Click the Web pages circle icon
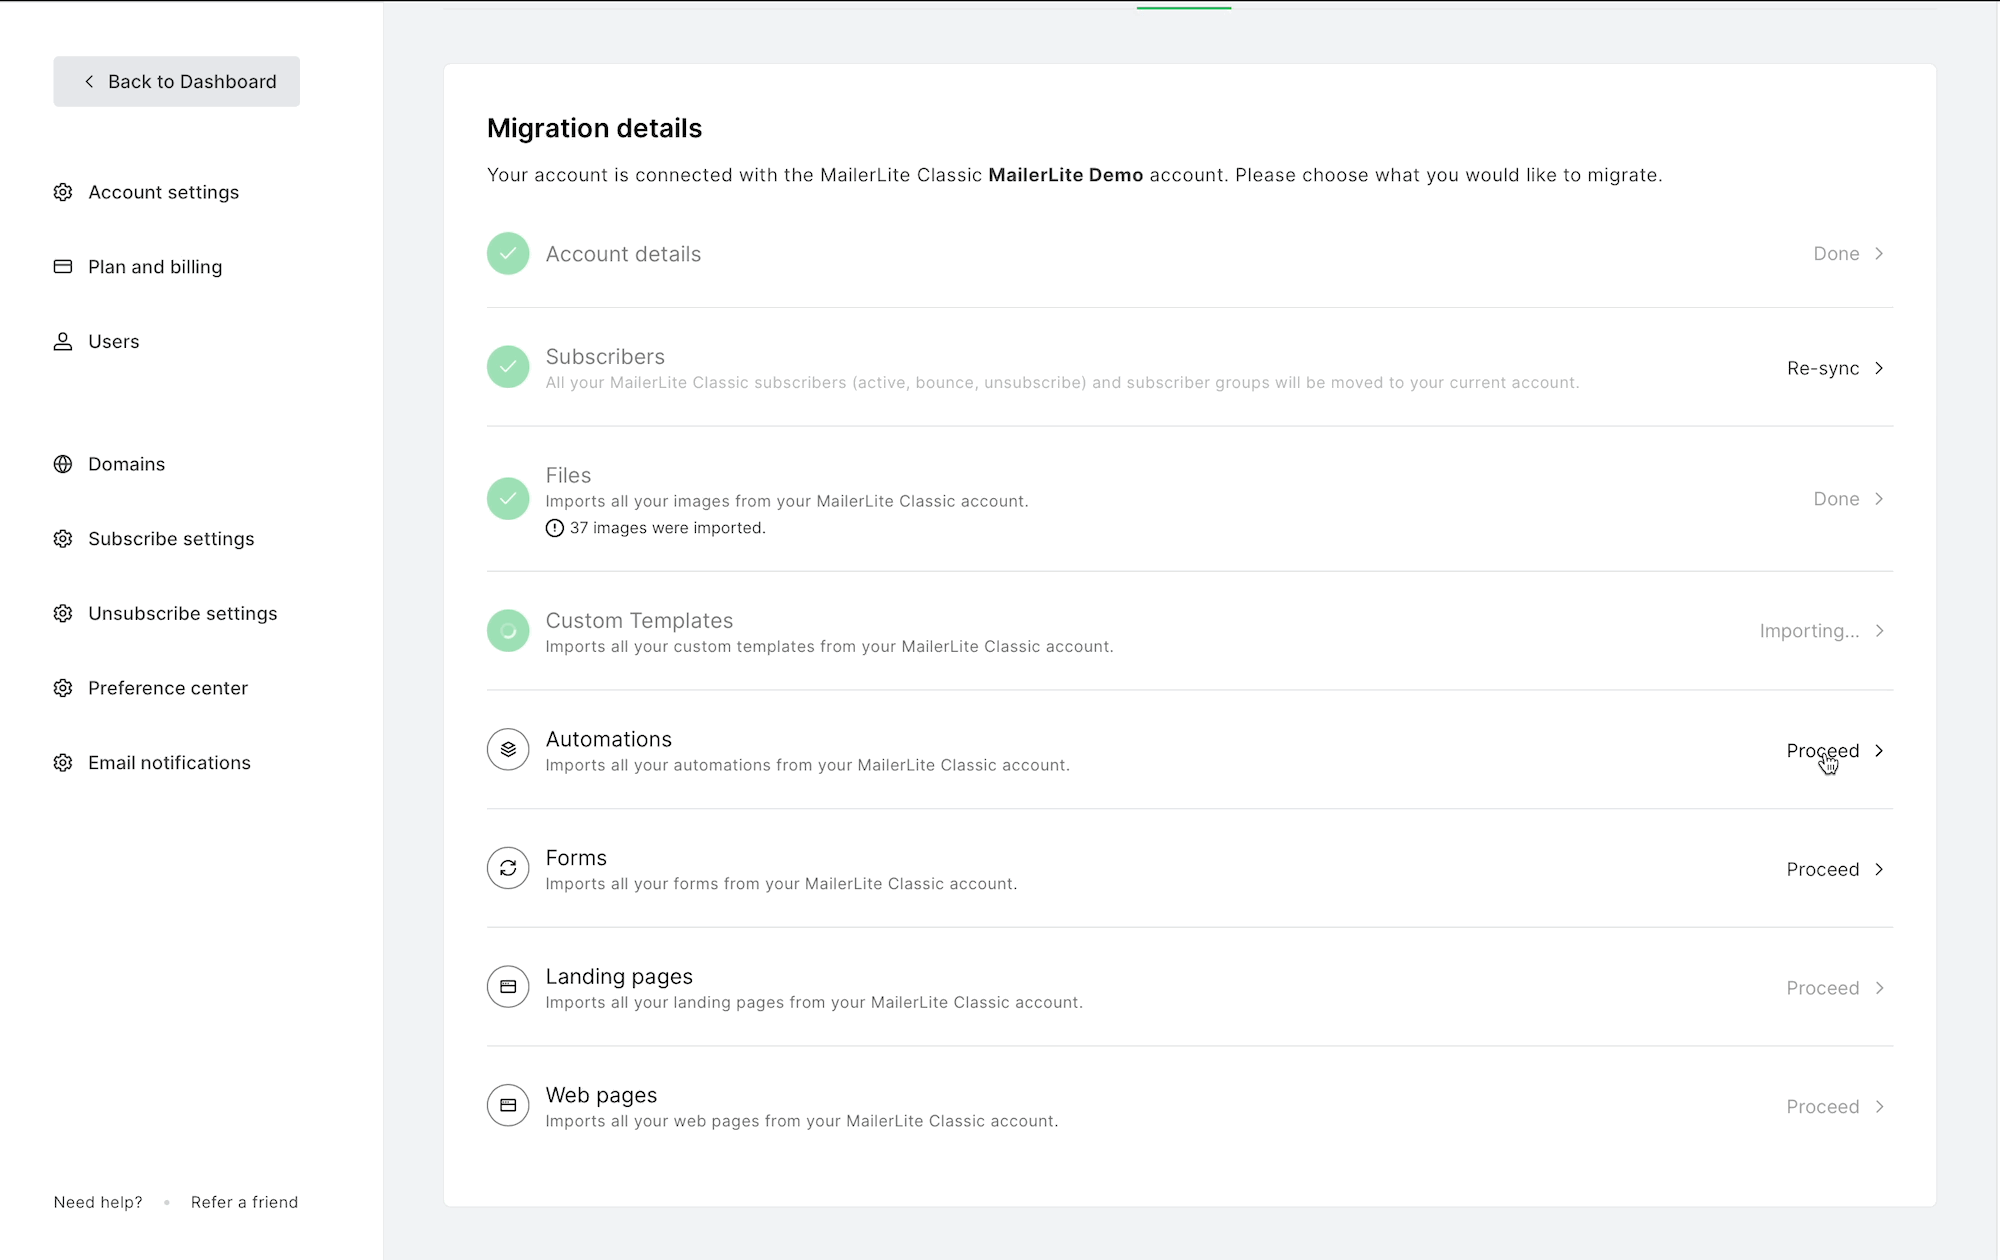Viewport: 2000px width, 1260px height. coord(508,1105)
